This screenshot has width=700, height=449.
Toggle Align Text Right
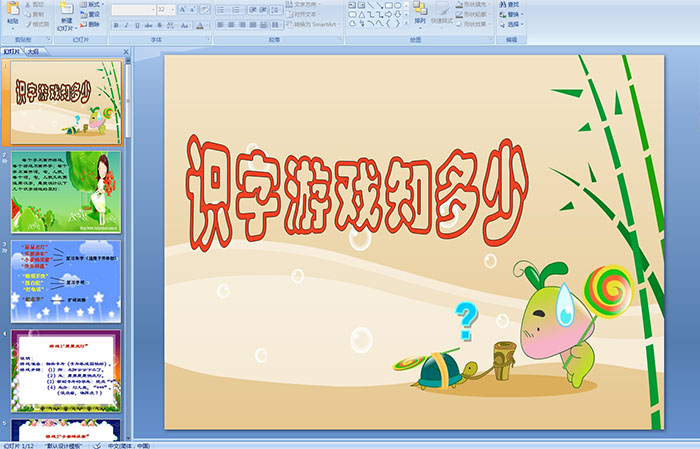tap(242, 25)
